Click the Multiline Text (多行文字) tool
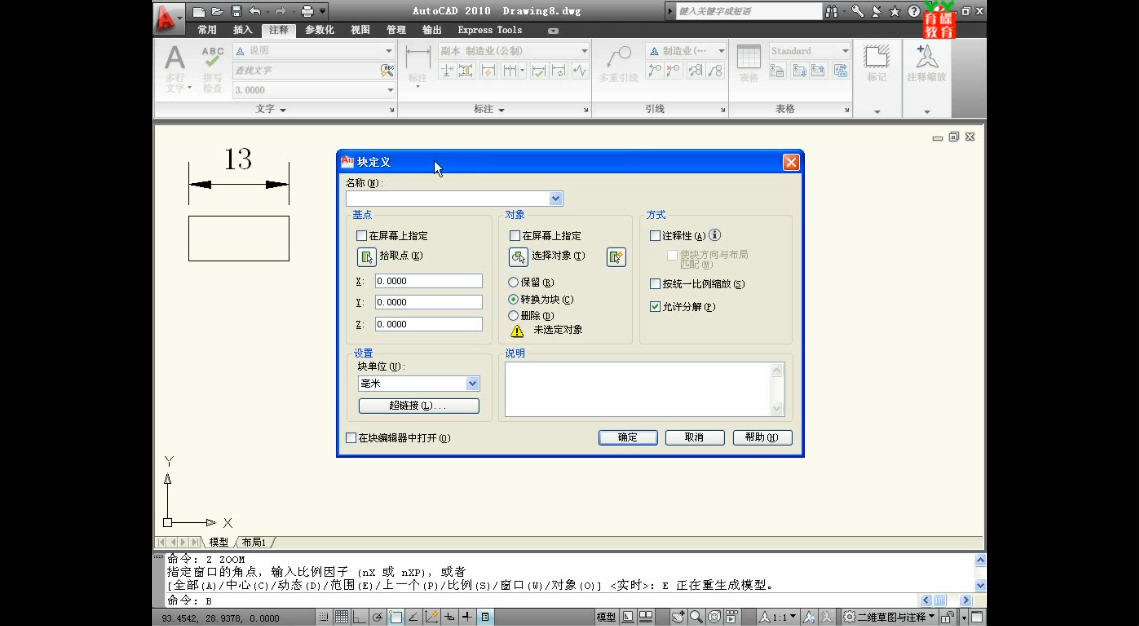Viewport: 1139px width, 626px height. click(174, 68)
